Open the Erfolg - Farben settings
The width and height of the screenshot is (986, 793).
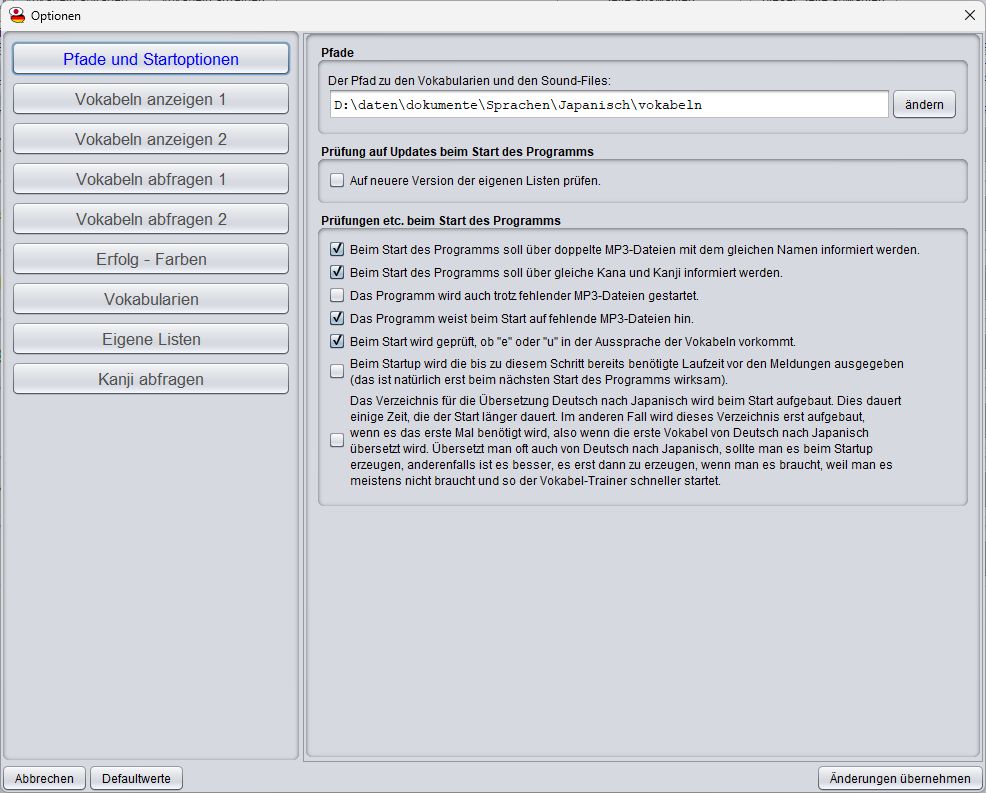[151, 259]
